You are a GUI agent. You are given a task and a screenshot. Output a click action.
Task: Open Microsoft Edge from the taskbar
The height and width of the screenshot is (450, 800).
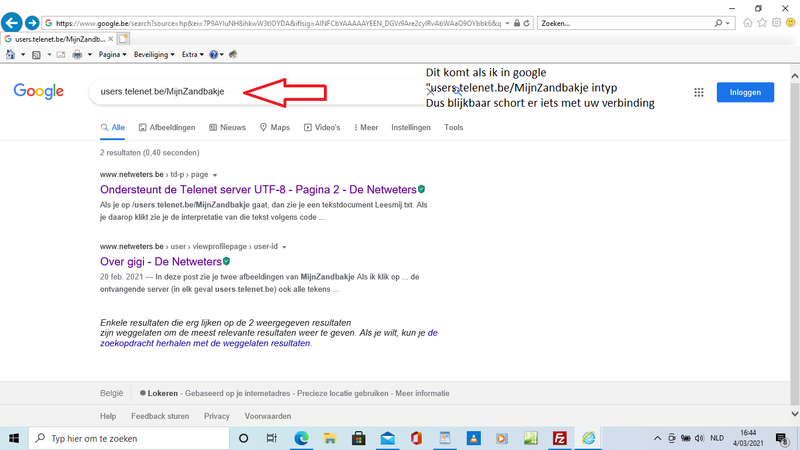click(x=302, y=438)
